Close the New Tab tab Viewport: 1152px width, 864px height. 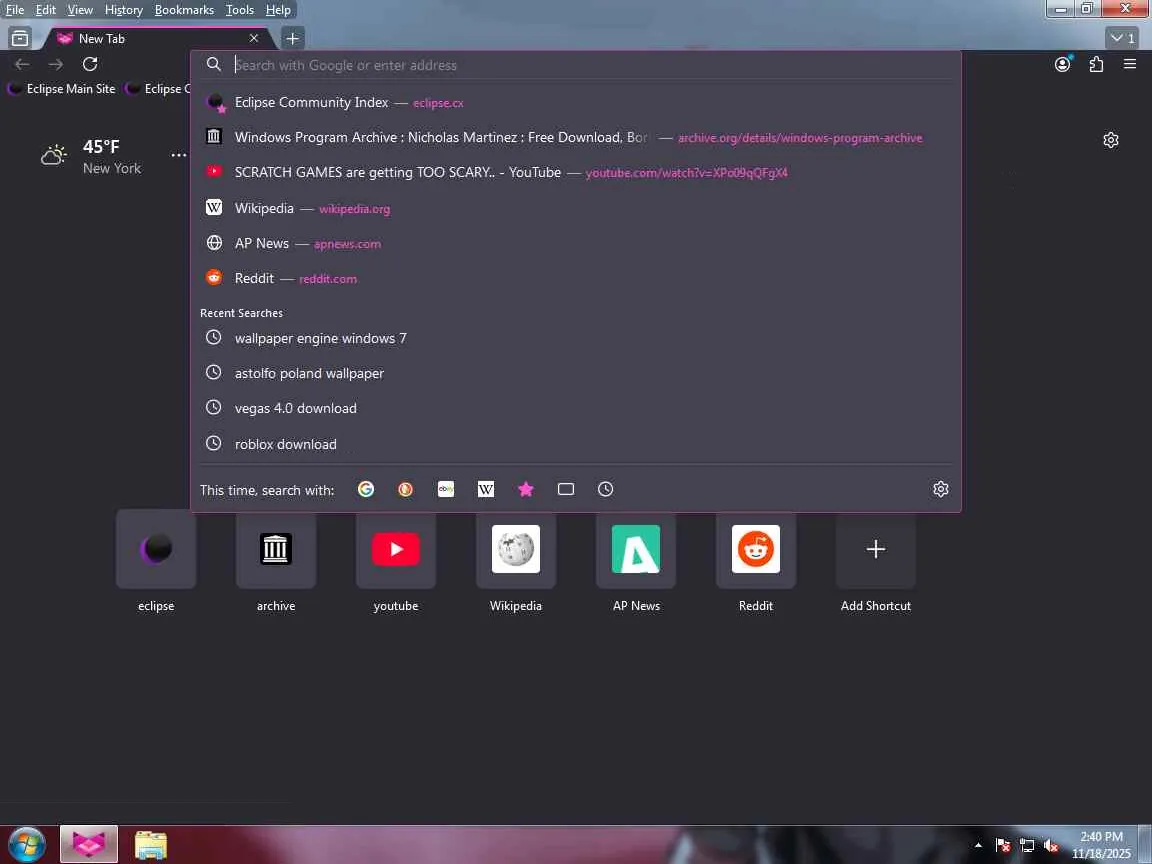(253, 38)
